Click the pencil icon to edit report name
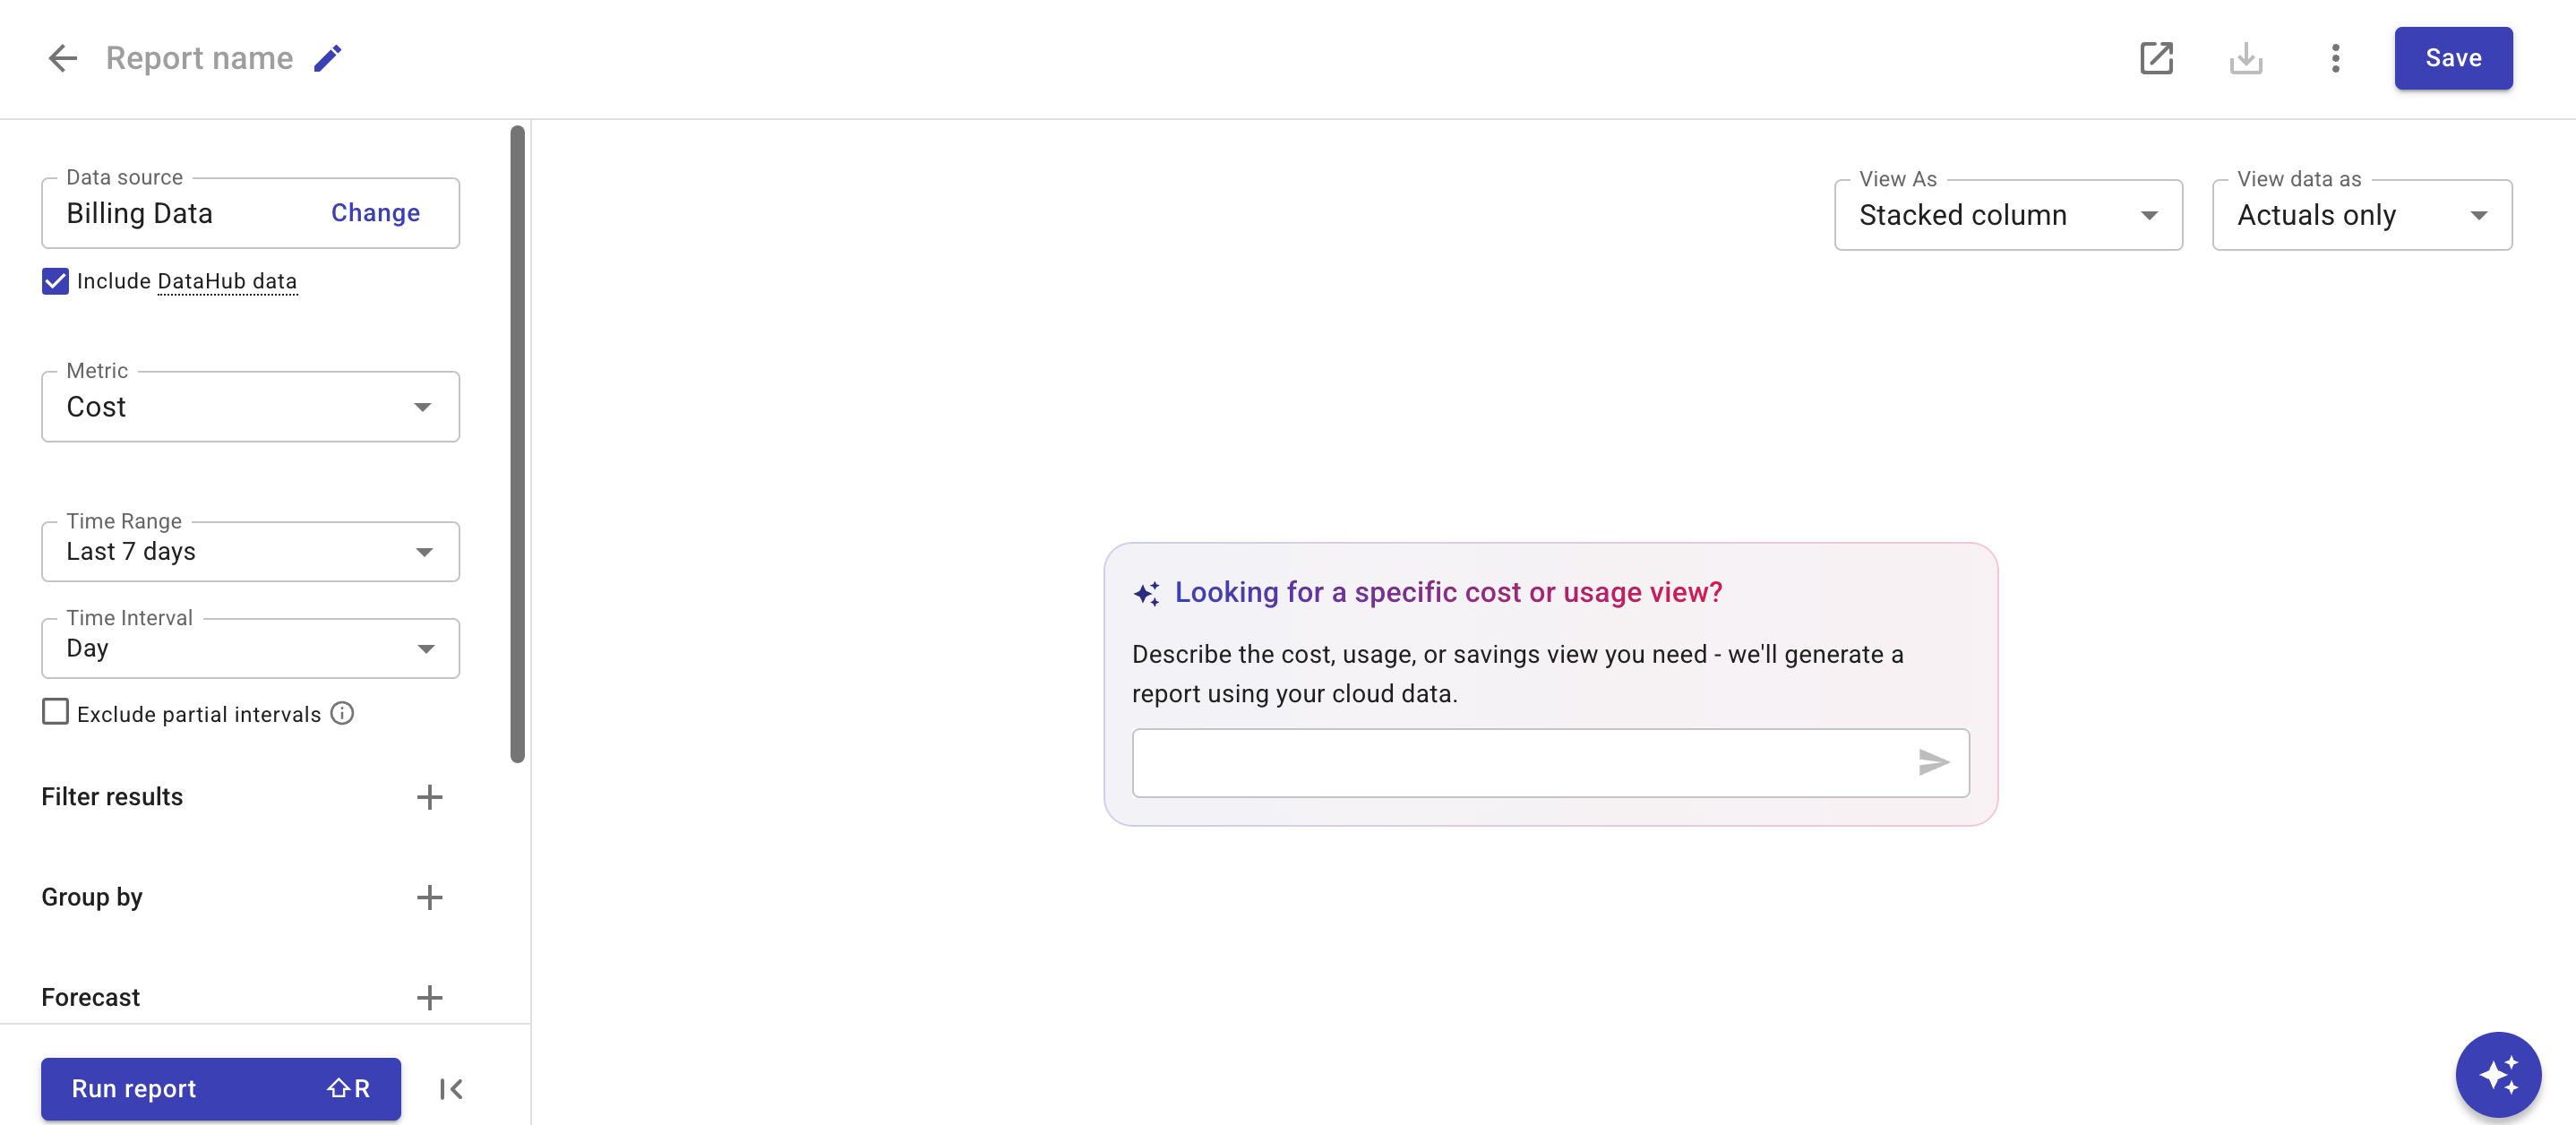Image resolution: width=2576 pixels, height=1125 pixels. click(327, 58)
